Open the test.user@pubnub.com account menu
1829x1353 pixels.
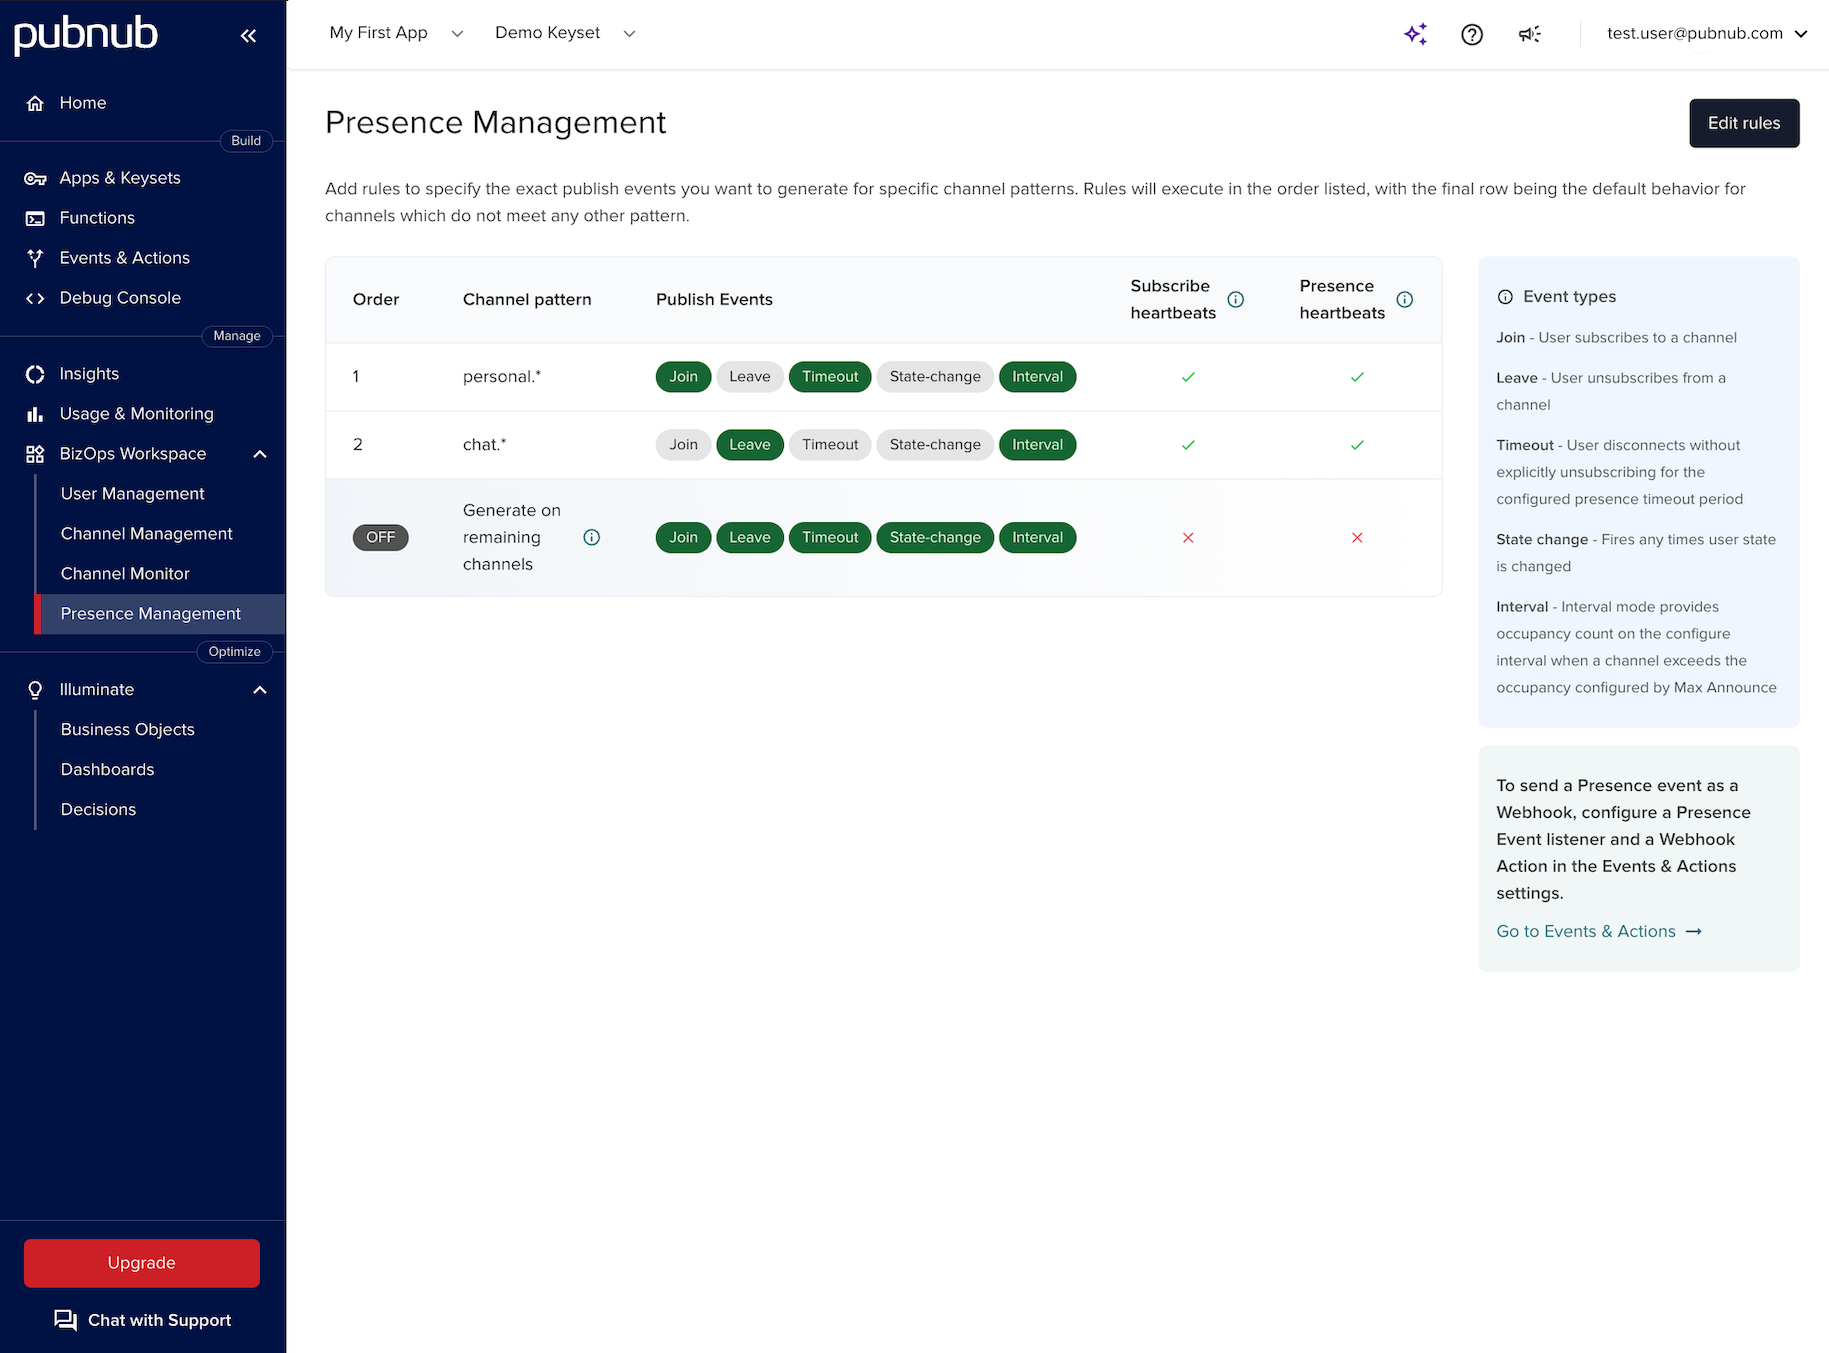1707,34
